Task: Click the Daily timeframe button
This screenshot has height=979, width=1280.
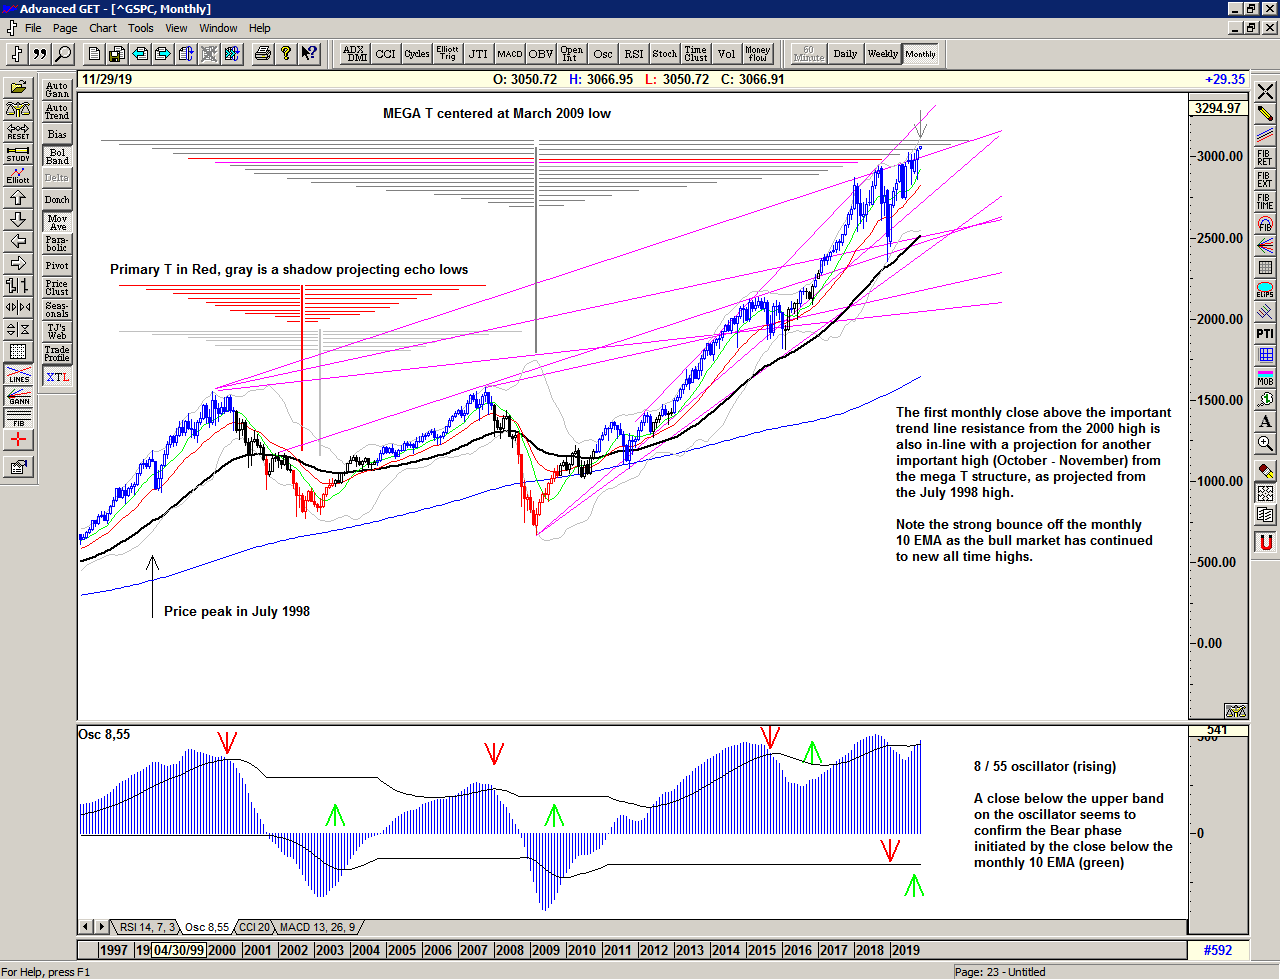Action: pyautogui.click(x=845, y=54)
